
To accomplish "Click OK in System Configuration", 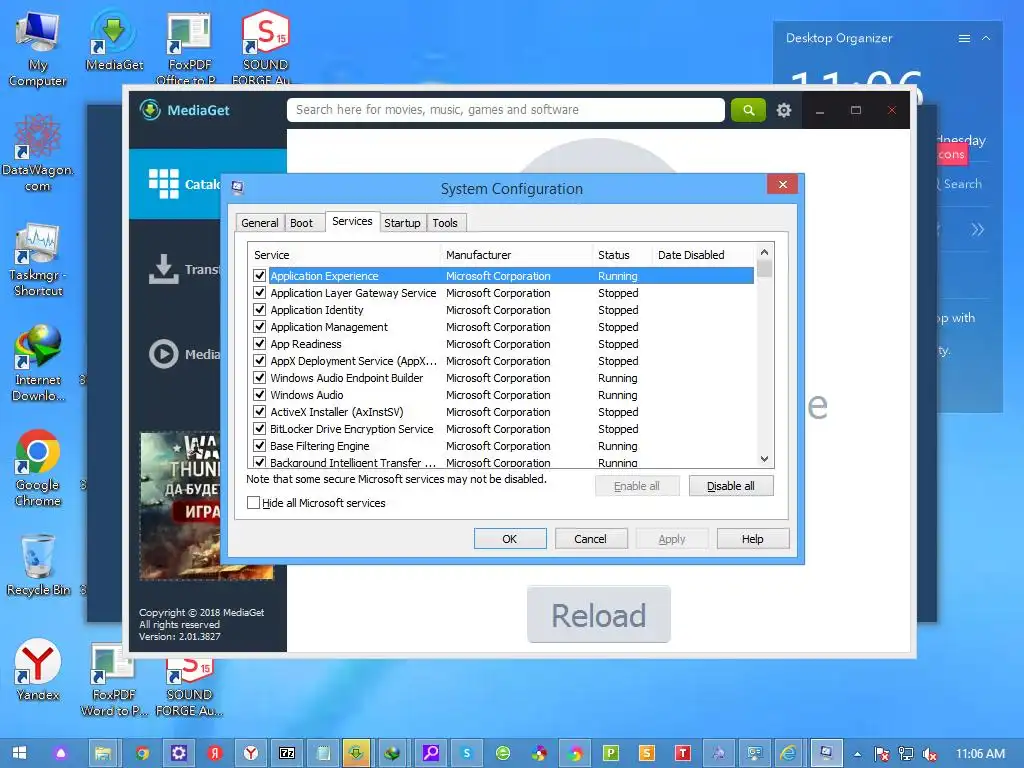I will click(x=509, y=539).
